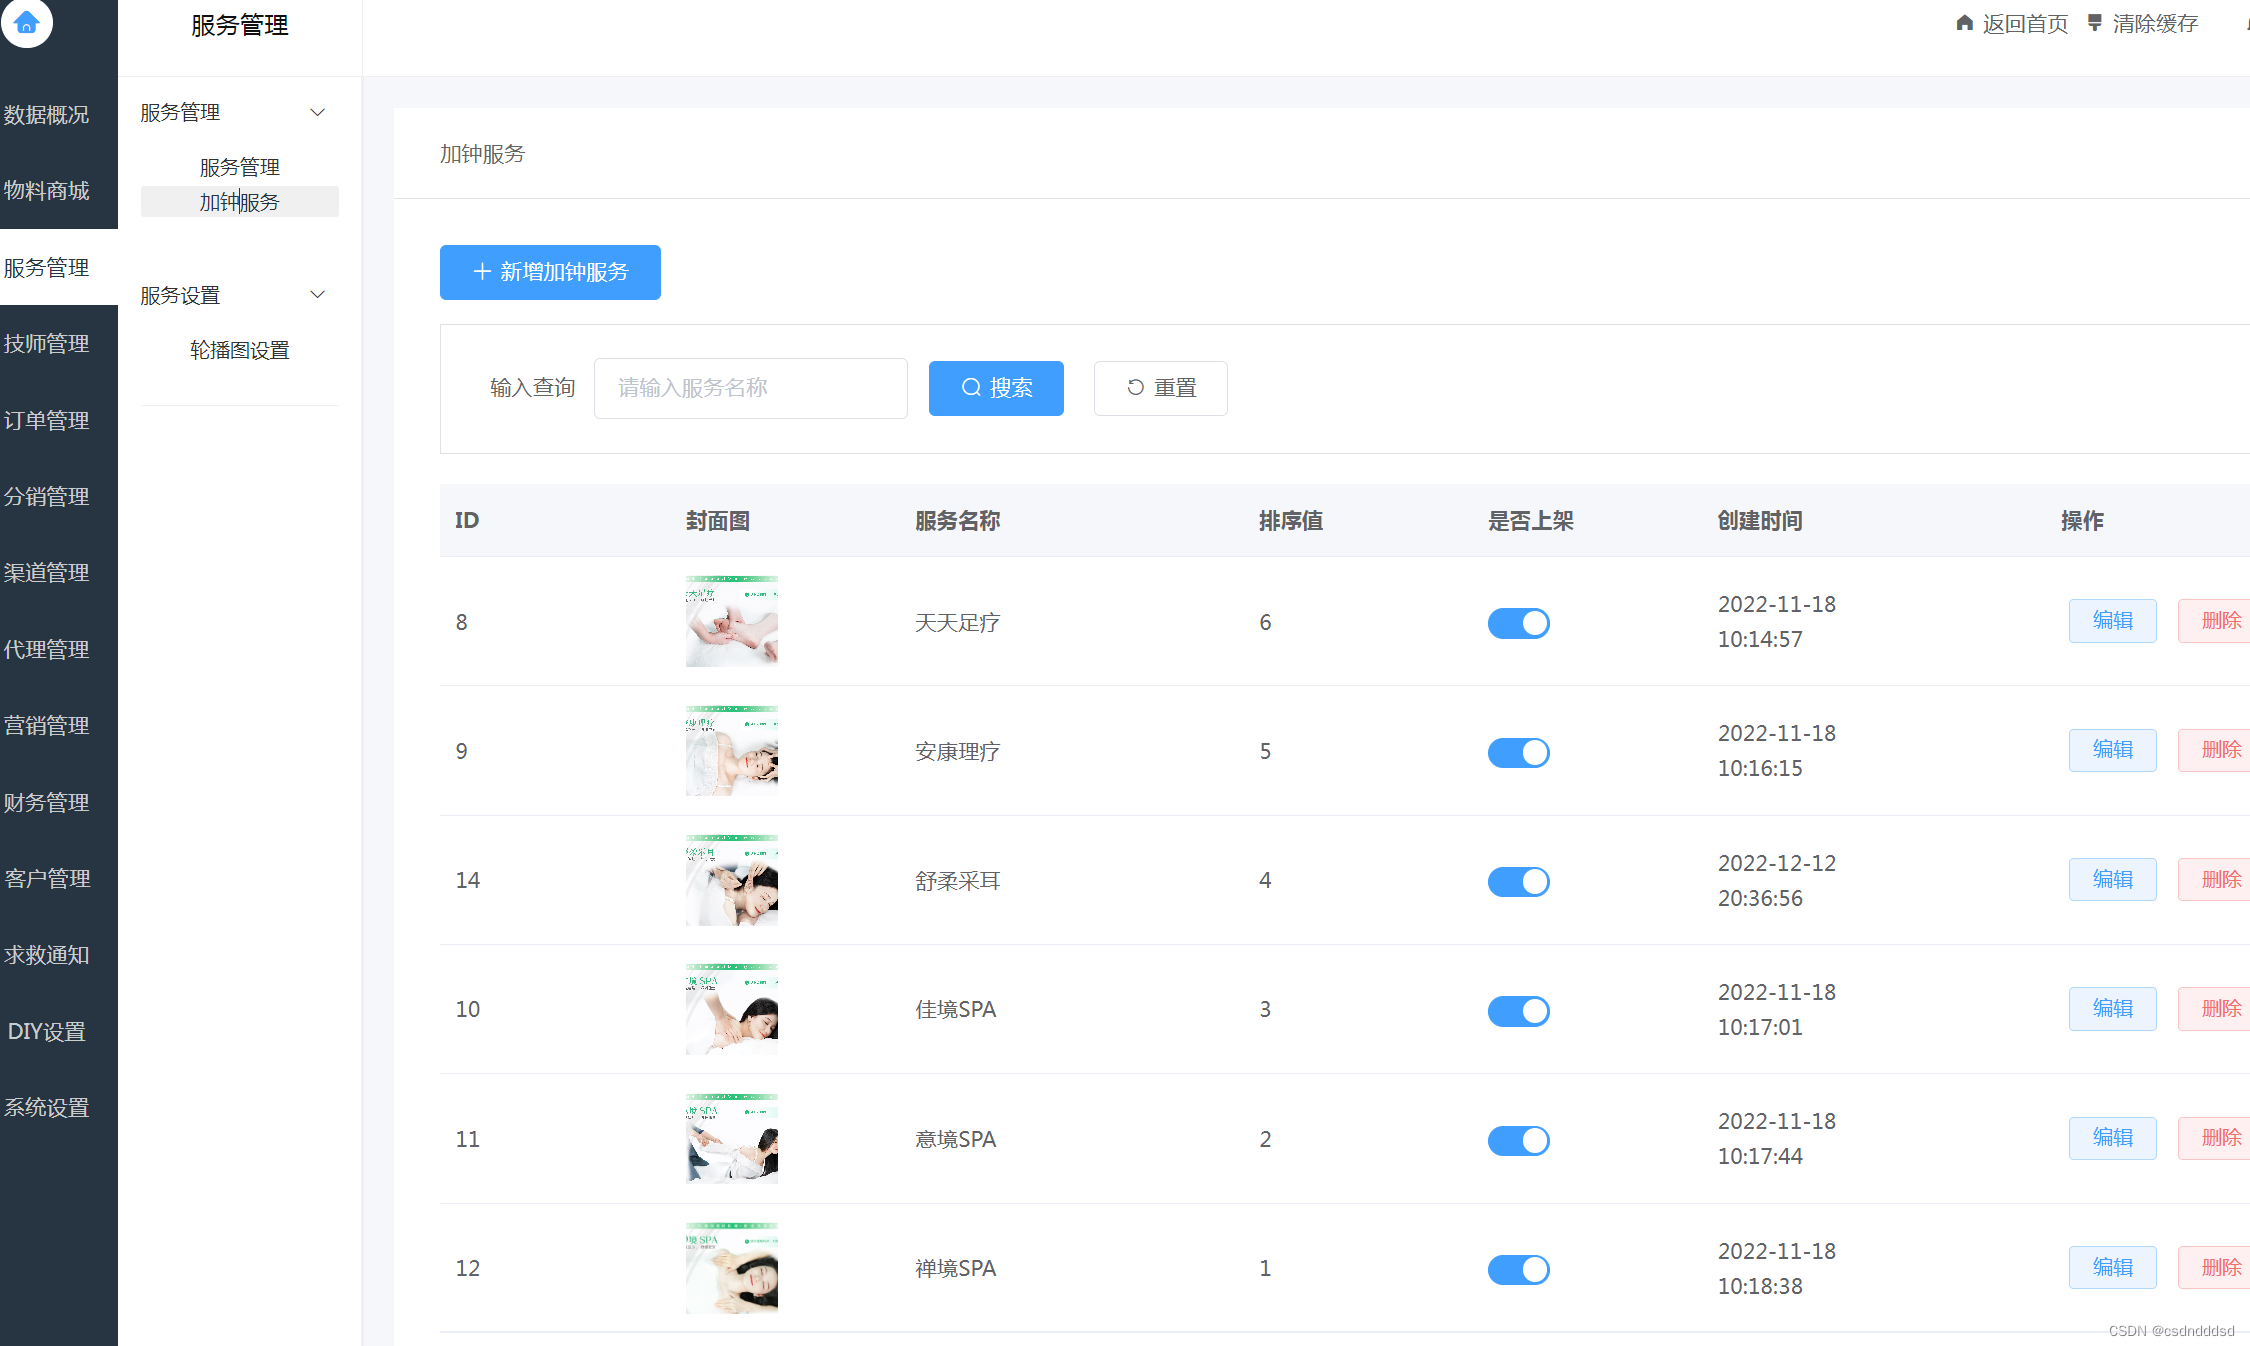The width and height of the screenshot is (2250, 1346).
Task: Click the 返回首页 link
Action: (2025, 23)
